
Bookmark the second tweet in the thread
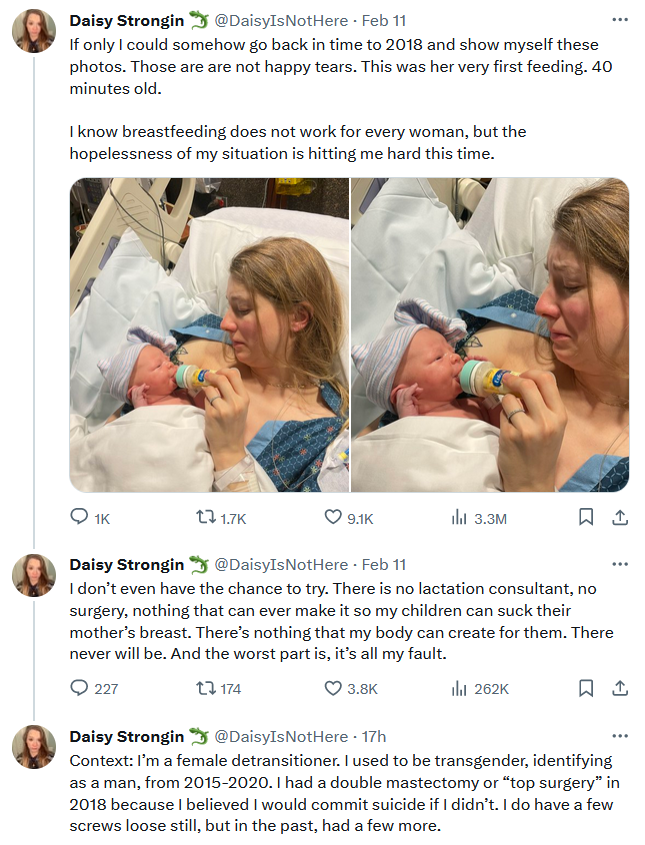click(x=586, y=688)
